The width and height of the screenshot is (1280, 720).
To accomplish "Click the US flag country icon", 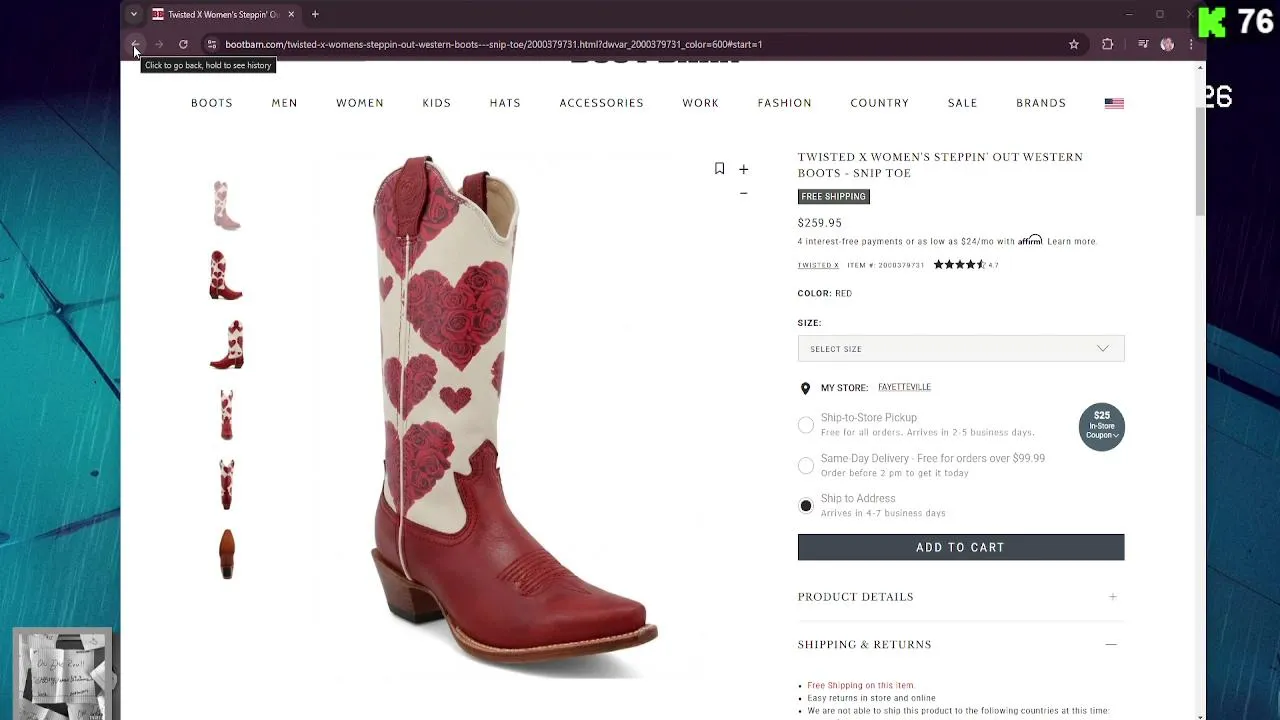I will pyautogui.click(x=1114, y=103).
